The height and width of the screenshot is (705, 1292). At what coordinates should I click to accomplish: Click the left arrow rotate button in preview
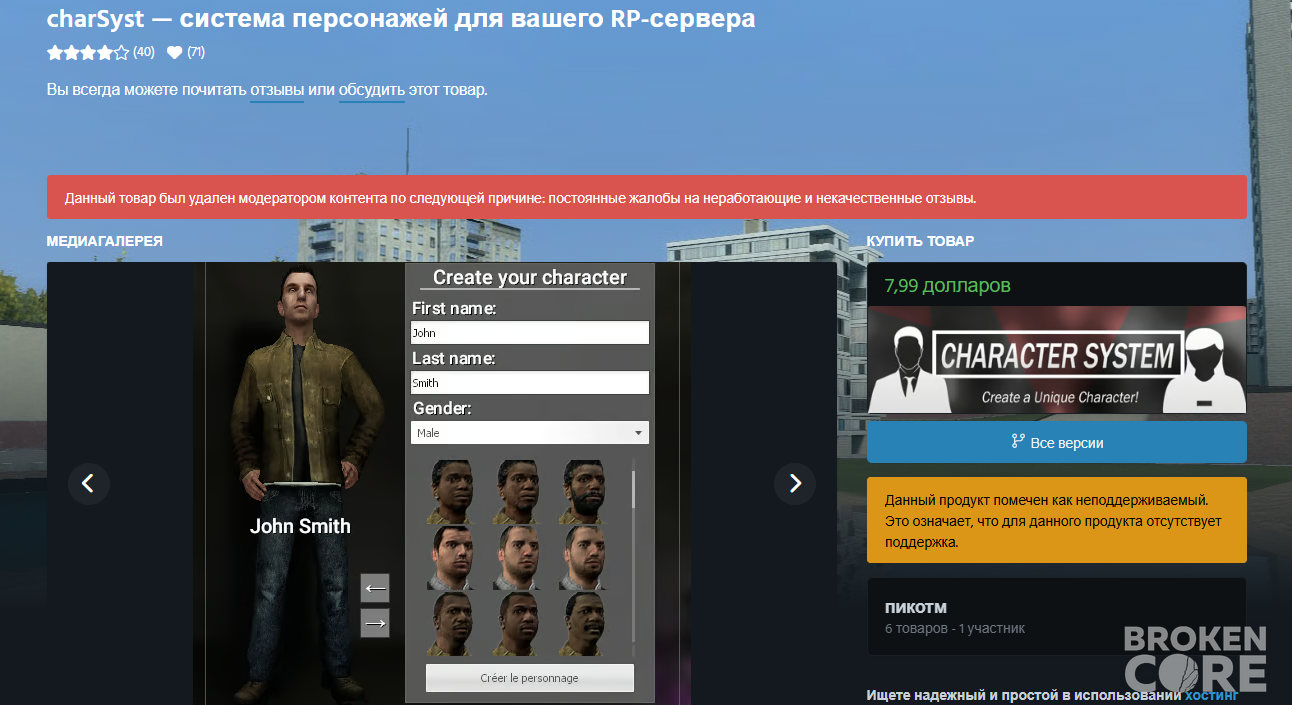pos(375,588)
